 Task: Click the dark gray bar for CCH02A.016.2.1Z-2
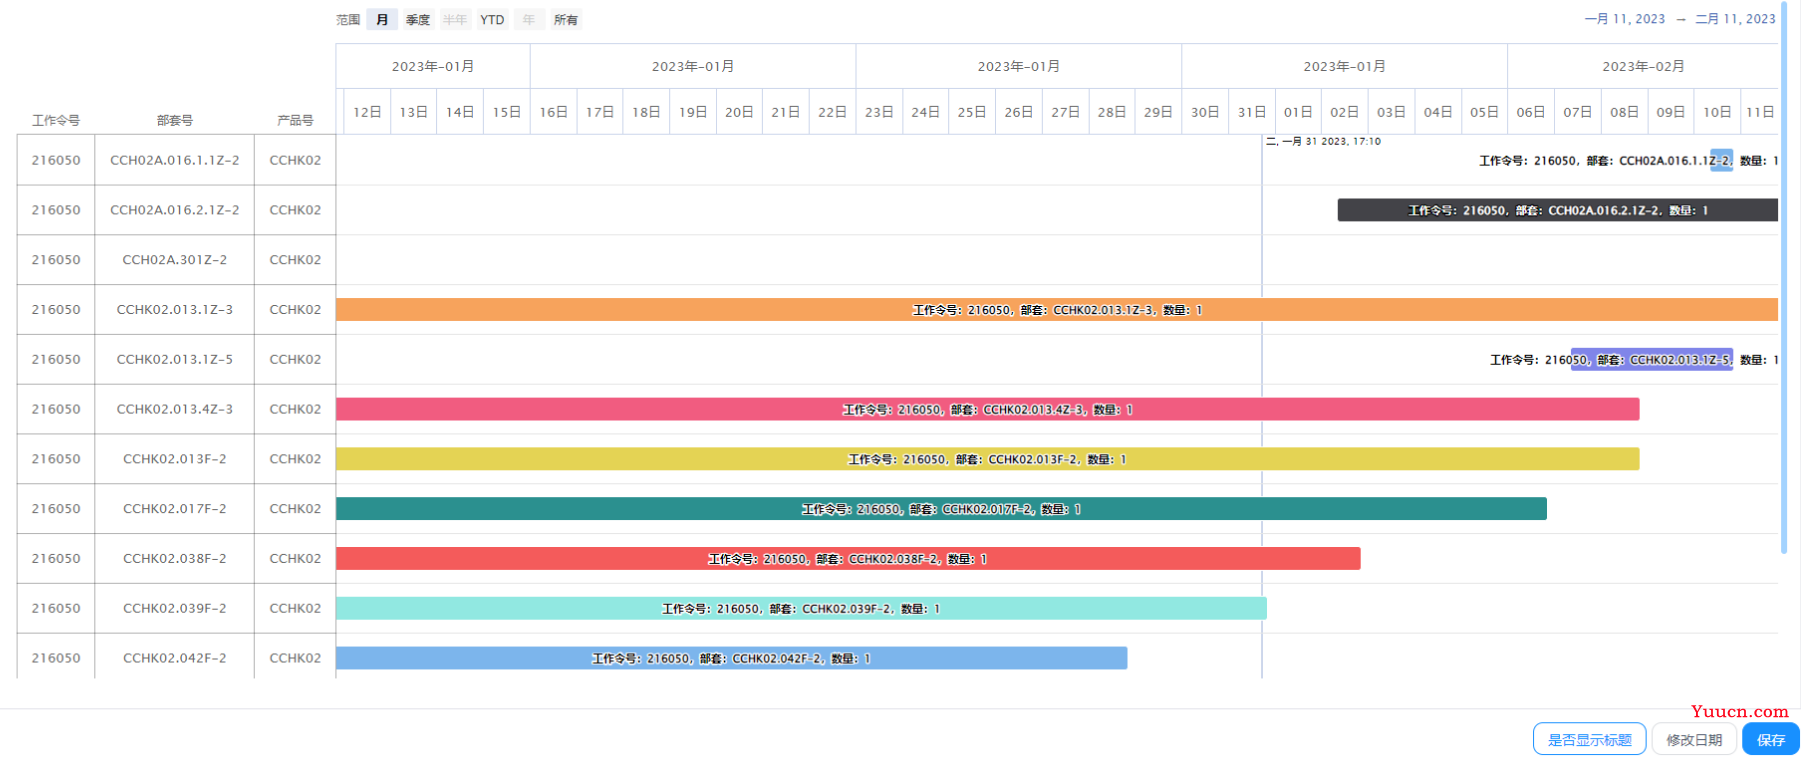[x=1558, y=210]
